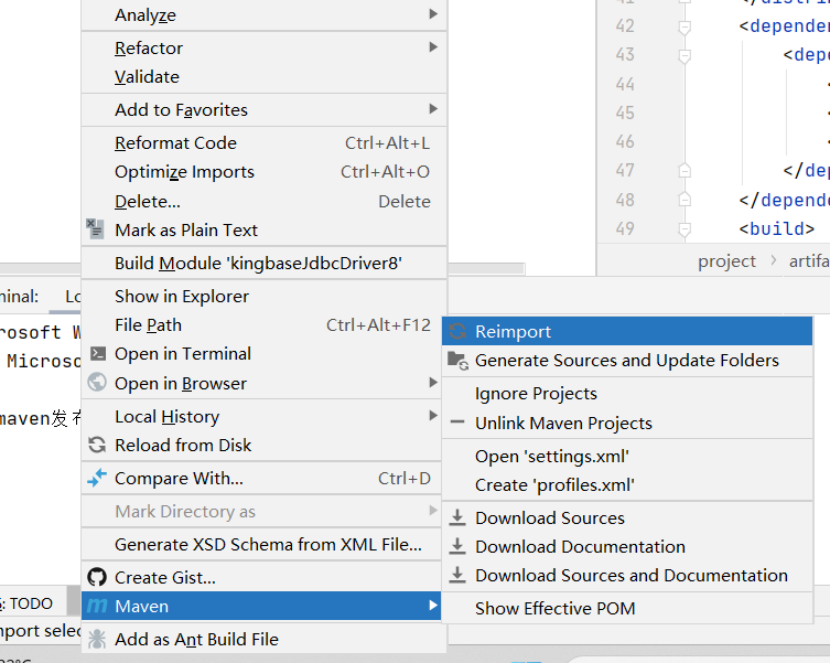The width and height of the screenshot is (831, 663).
Task: Click the Compare With arrows icon
Action: 97,478
